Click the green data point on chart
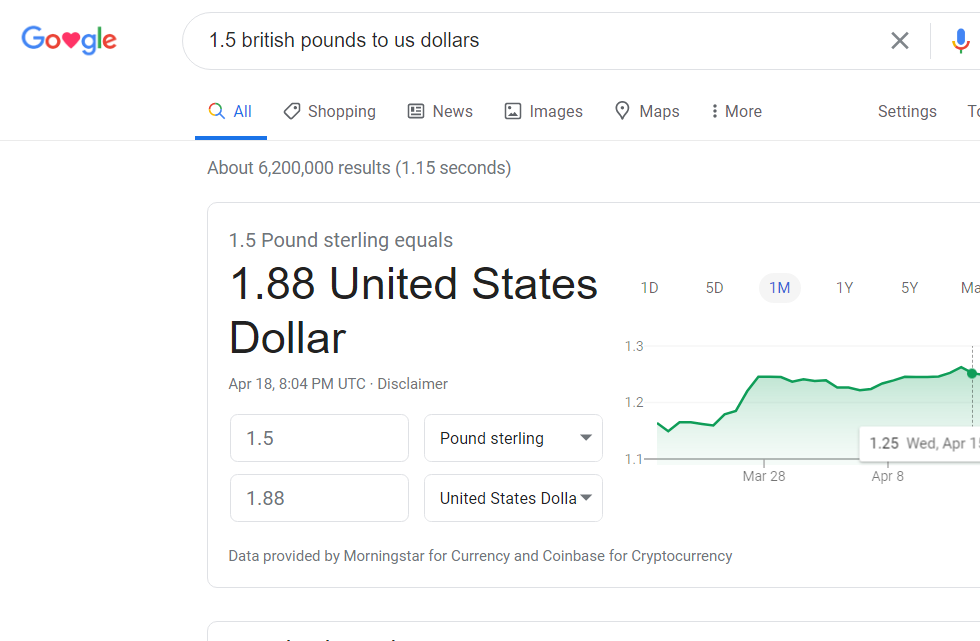Viewport: 980px width, 641px height. [972, 373]
